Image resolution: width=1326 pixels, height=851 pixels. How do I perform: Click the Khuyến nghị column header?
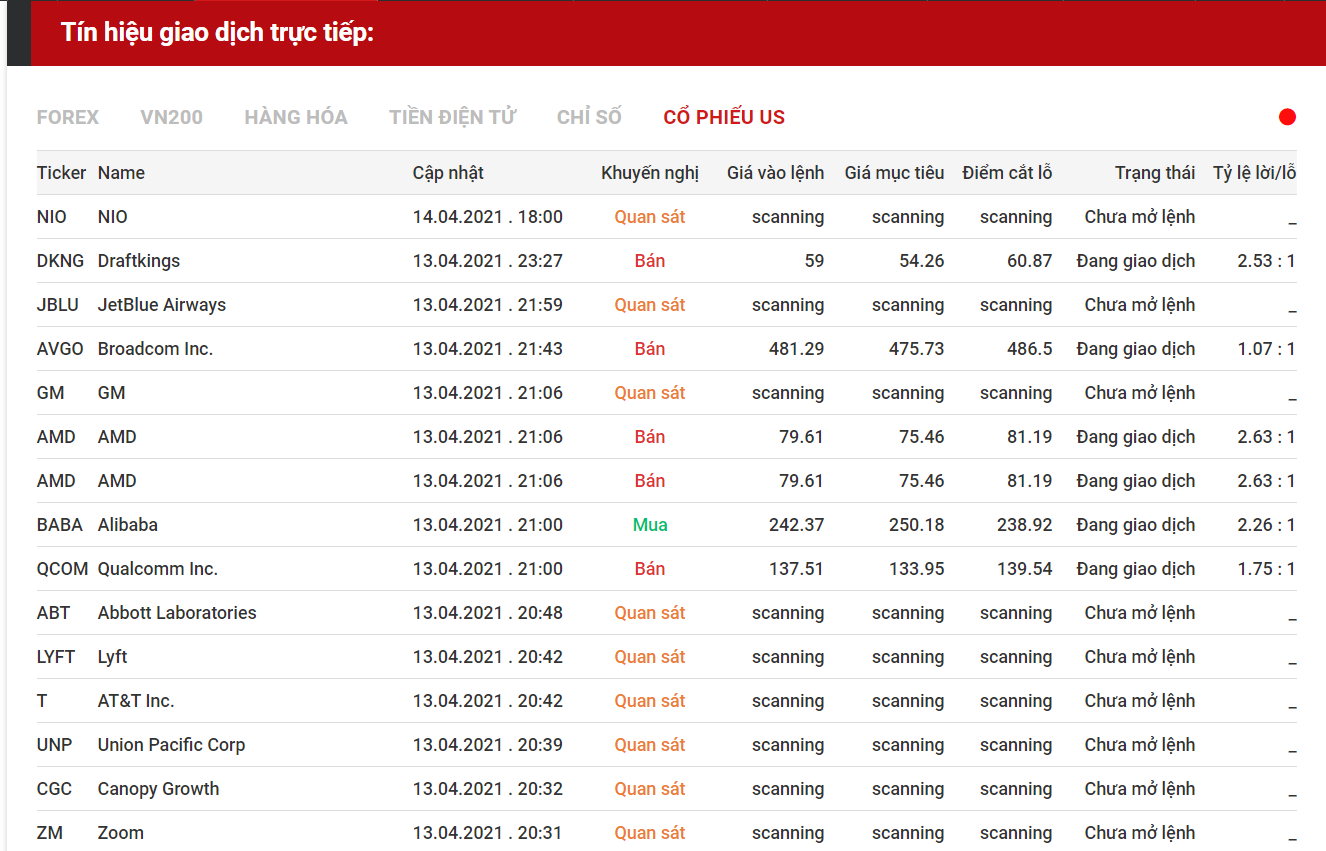click(x=650, y=173)
